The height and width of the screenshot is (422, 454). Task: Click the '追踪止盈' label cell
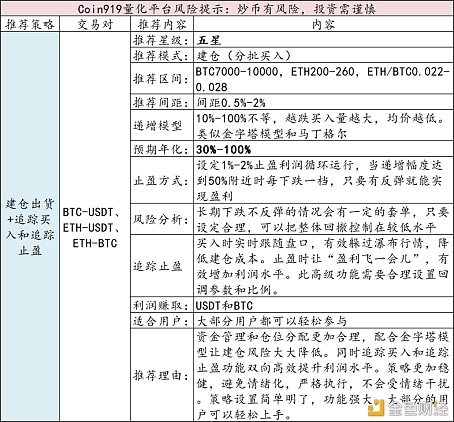pos(162,266)
